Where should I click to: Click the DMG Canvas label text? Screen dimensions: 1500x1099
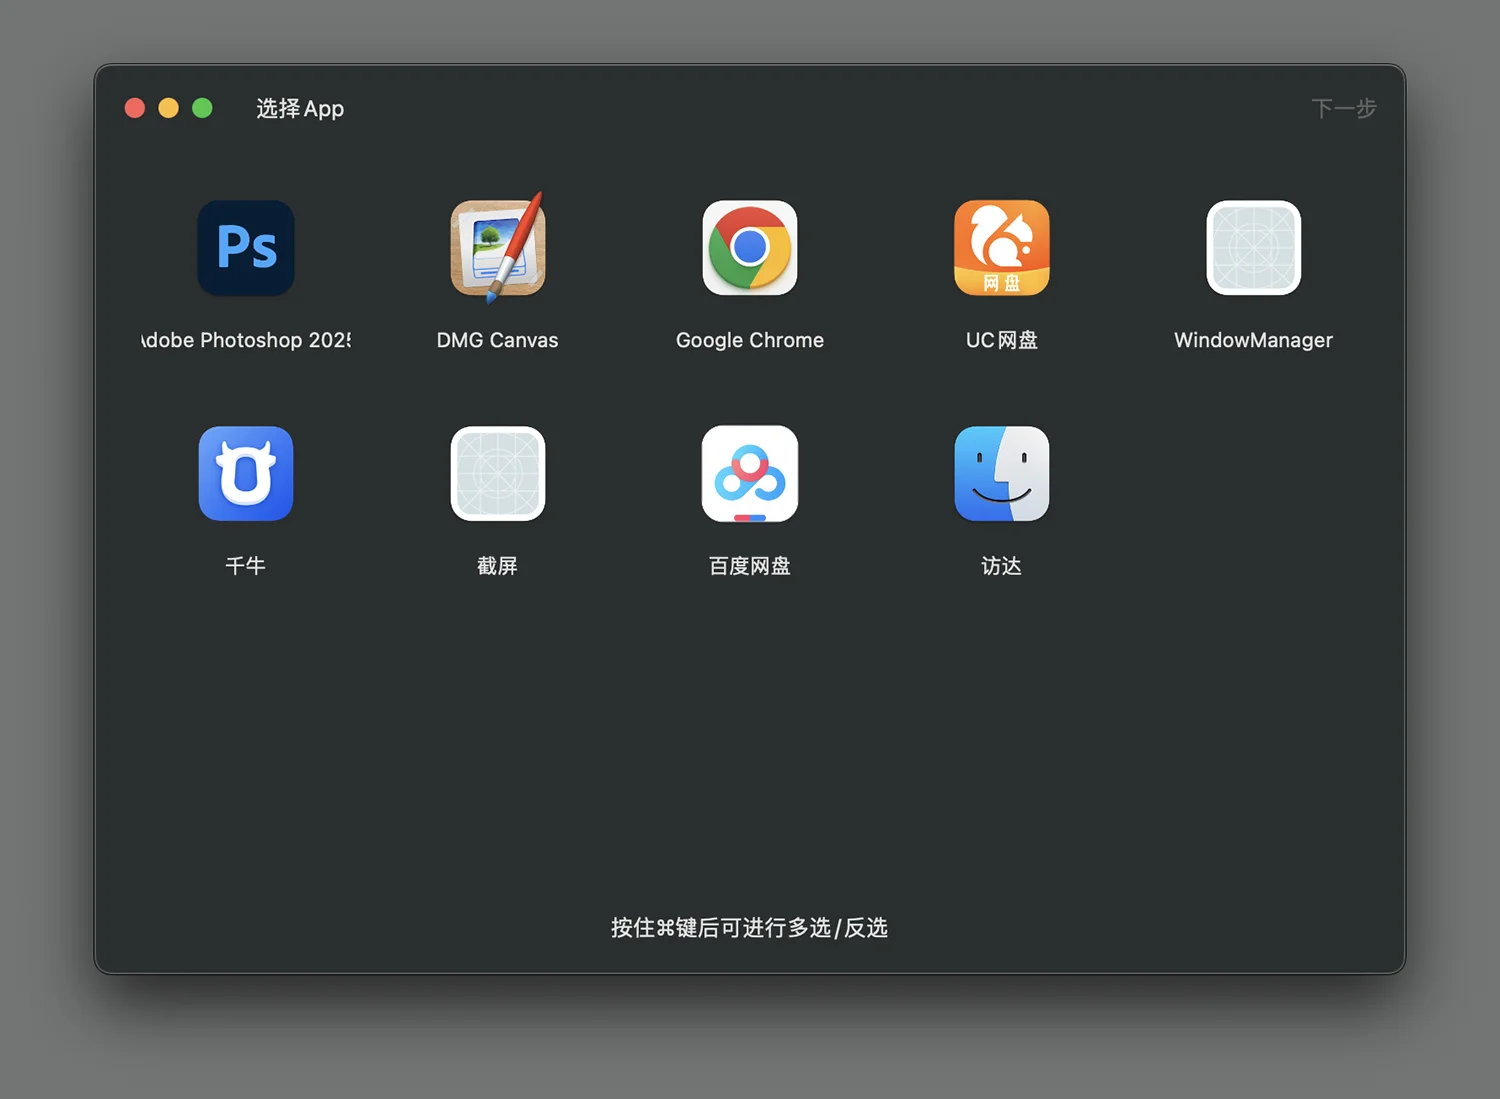(498, 340)
